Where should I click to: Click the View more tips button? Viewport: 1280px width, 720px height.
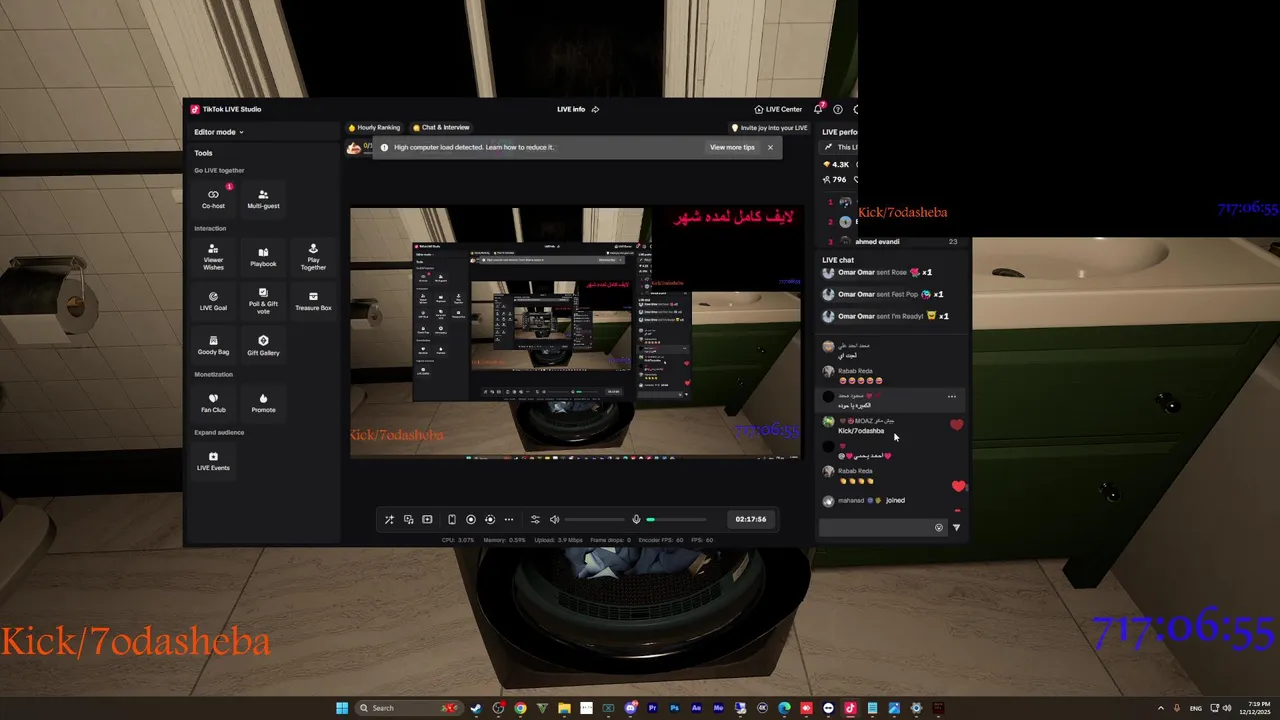732,147
